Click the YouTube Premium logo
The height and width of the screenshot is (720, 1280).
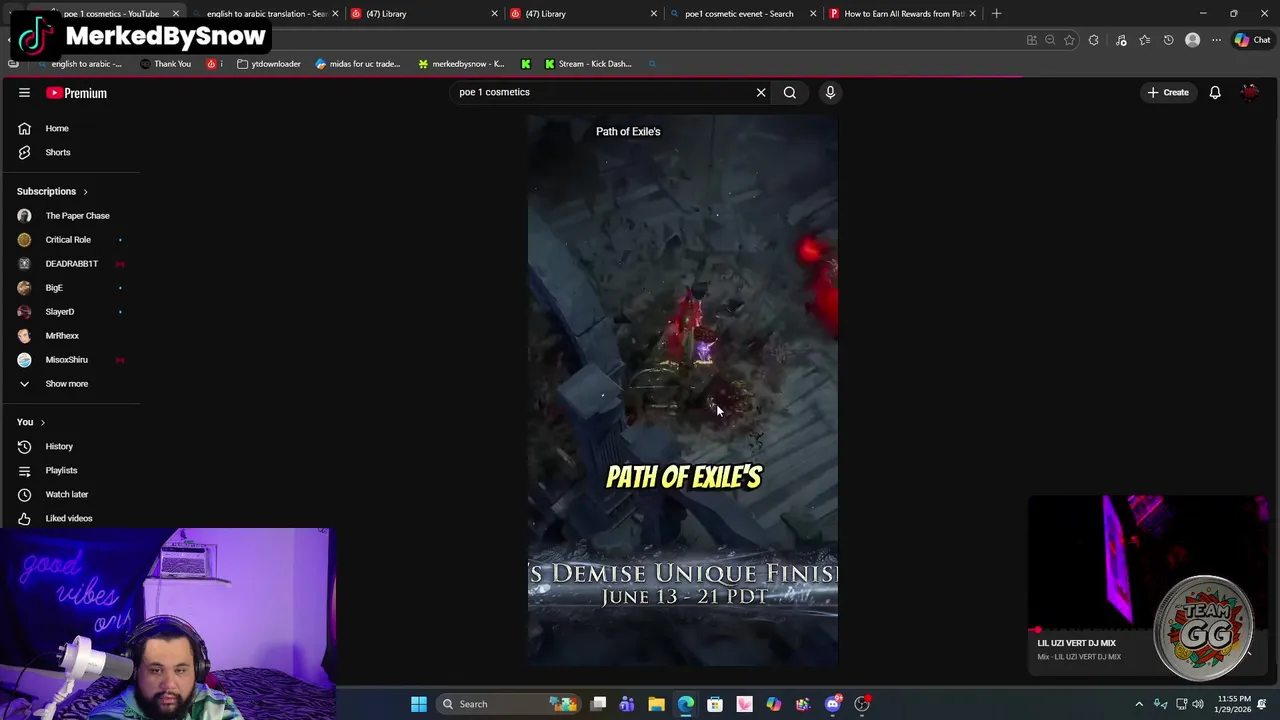tap(77, 93)
